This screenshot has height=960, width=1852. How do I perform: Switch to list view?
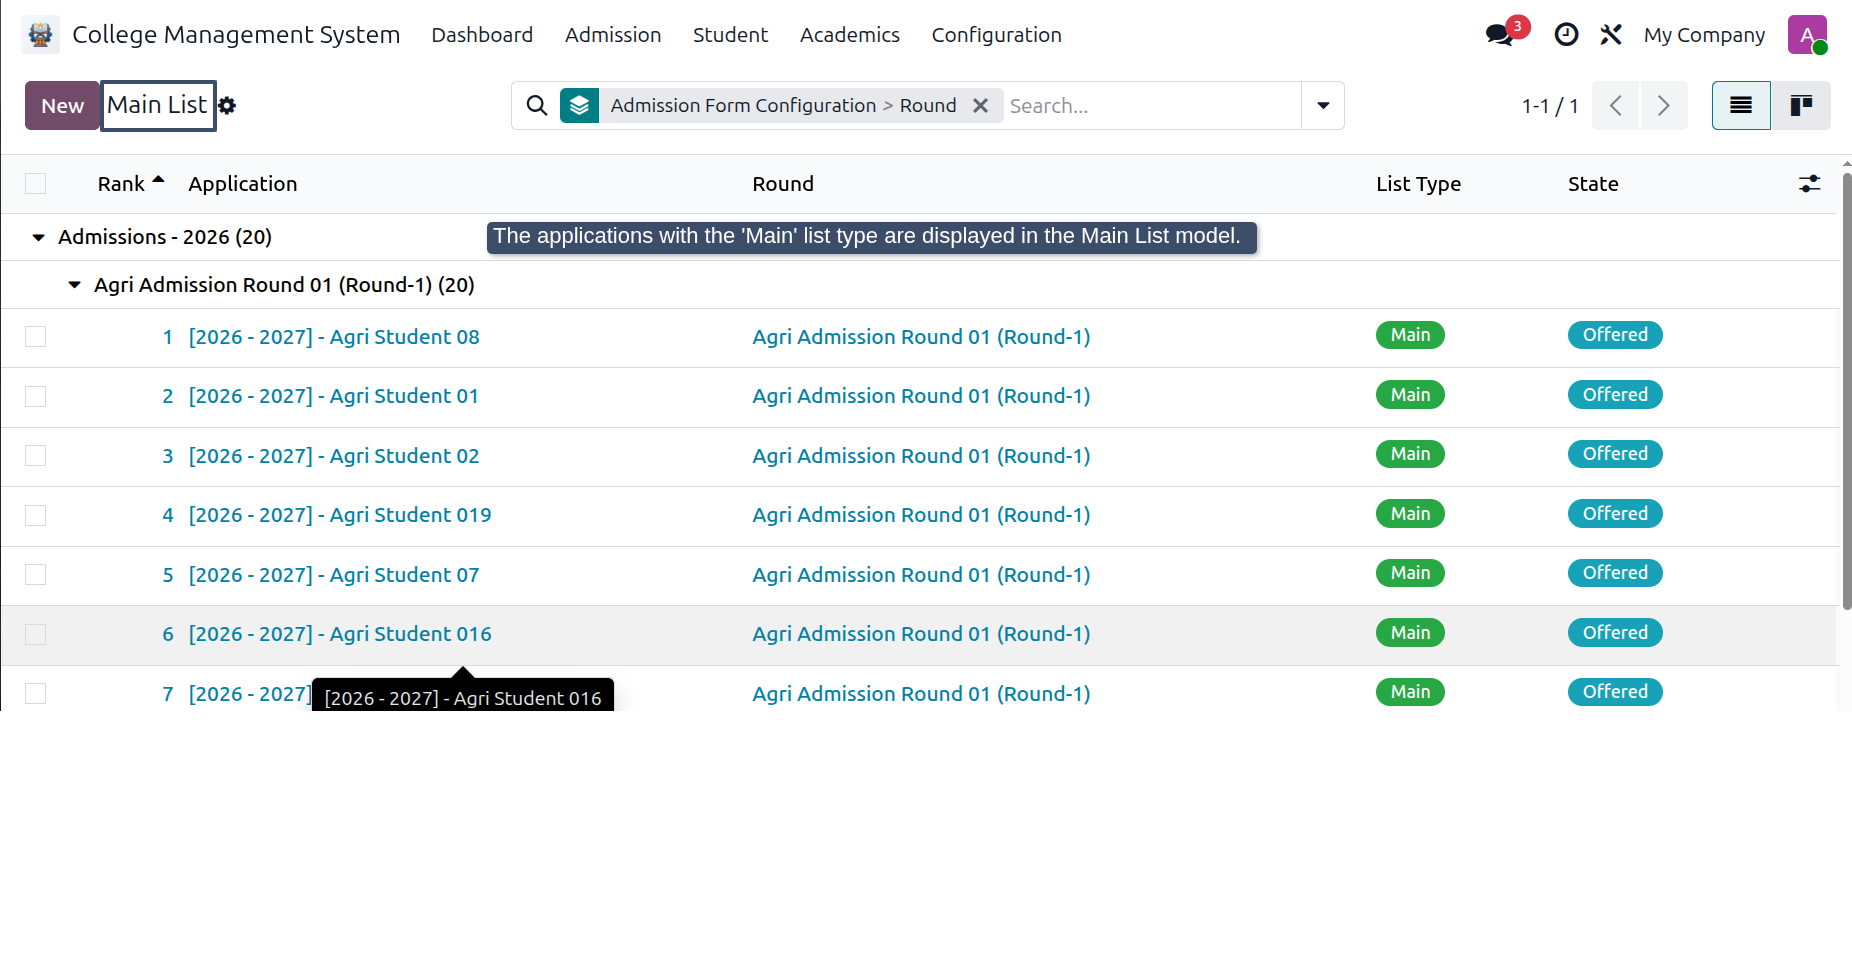coord(1741,106)
